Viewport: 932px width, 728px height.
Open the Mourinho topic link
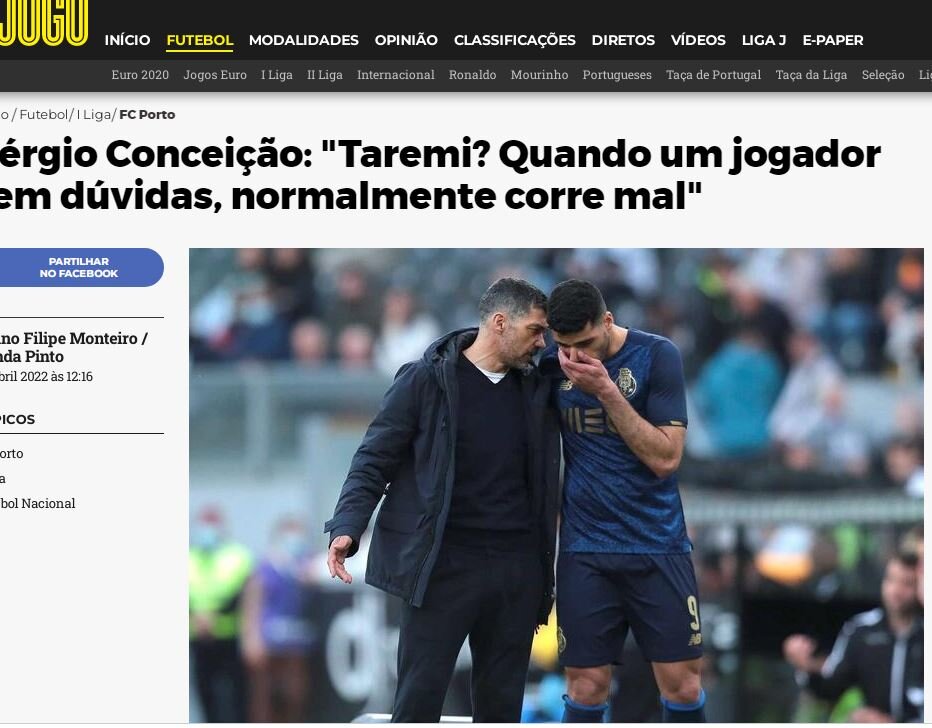pos(539,75)
